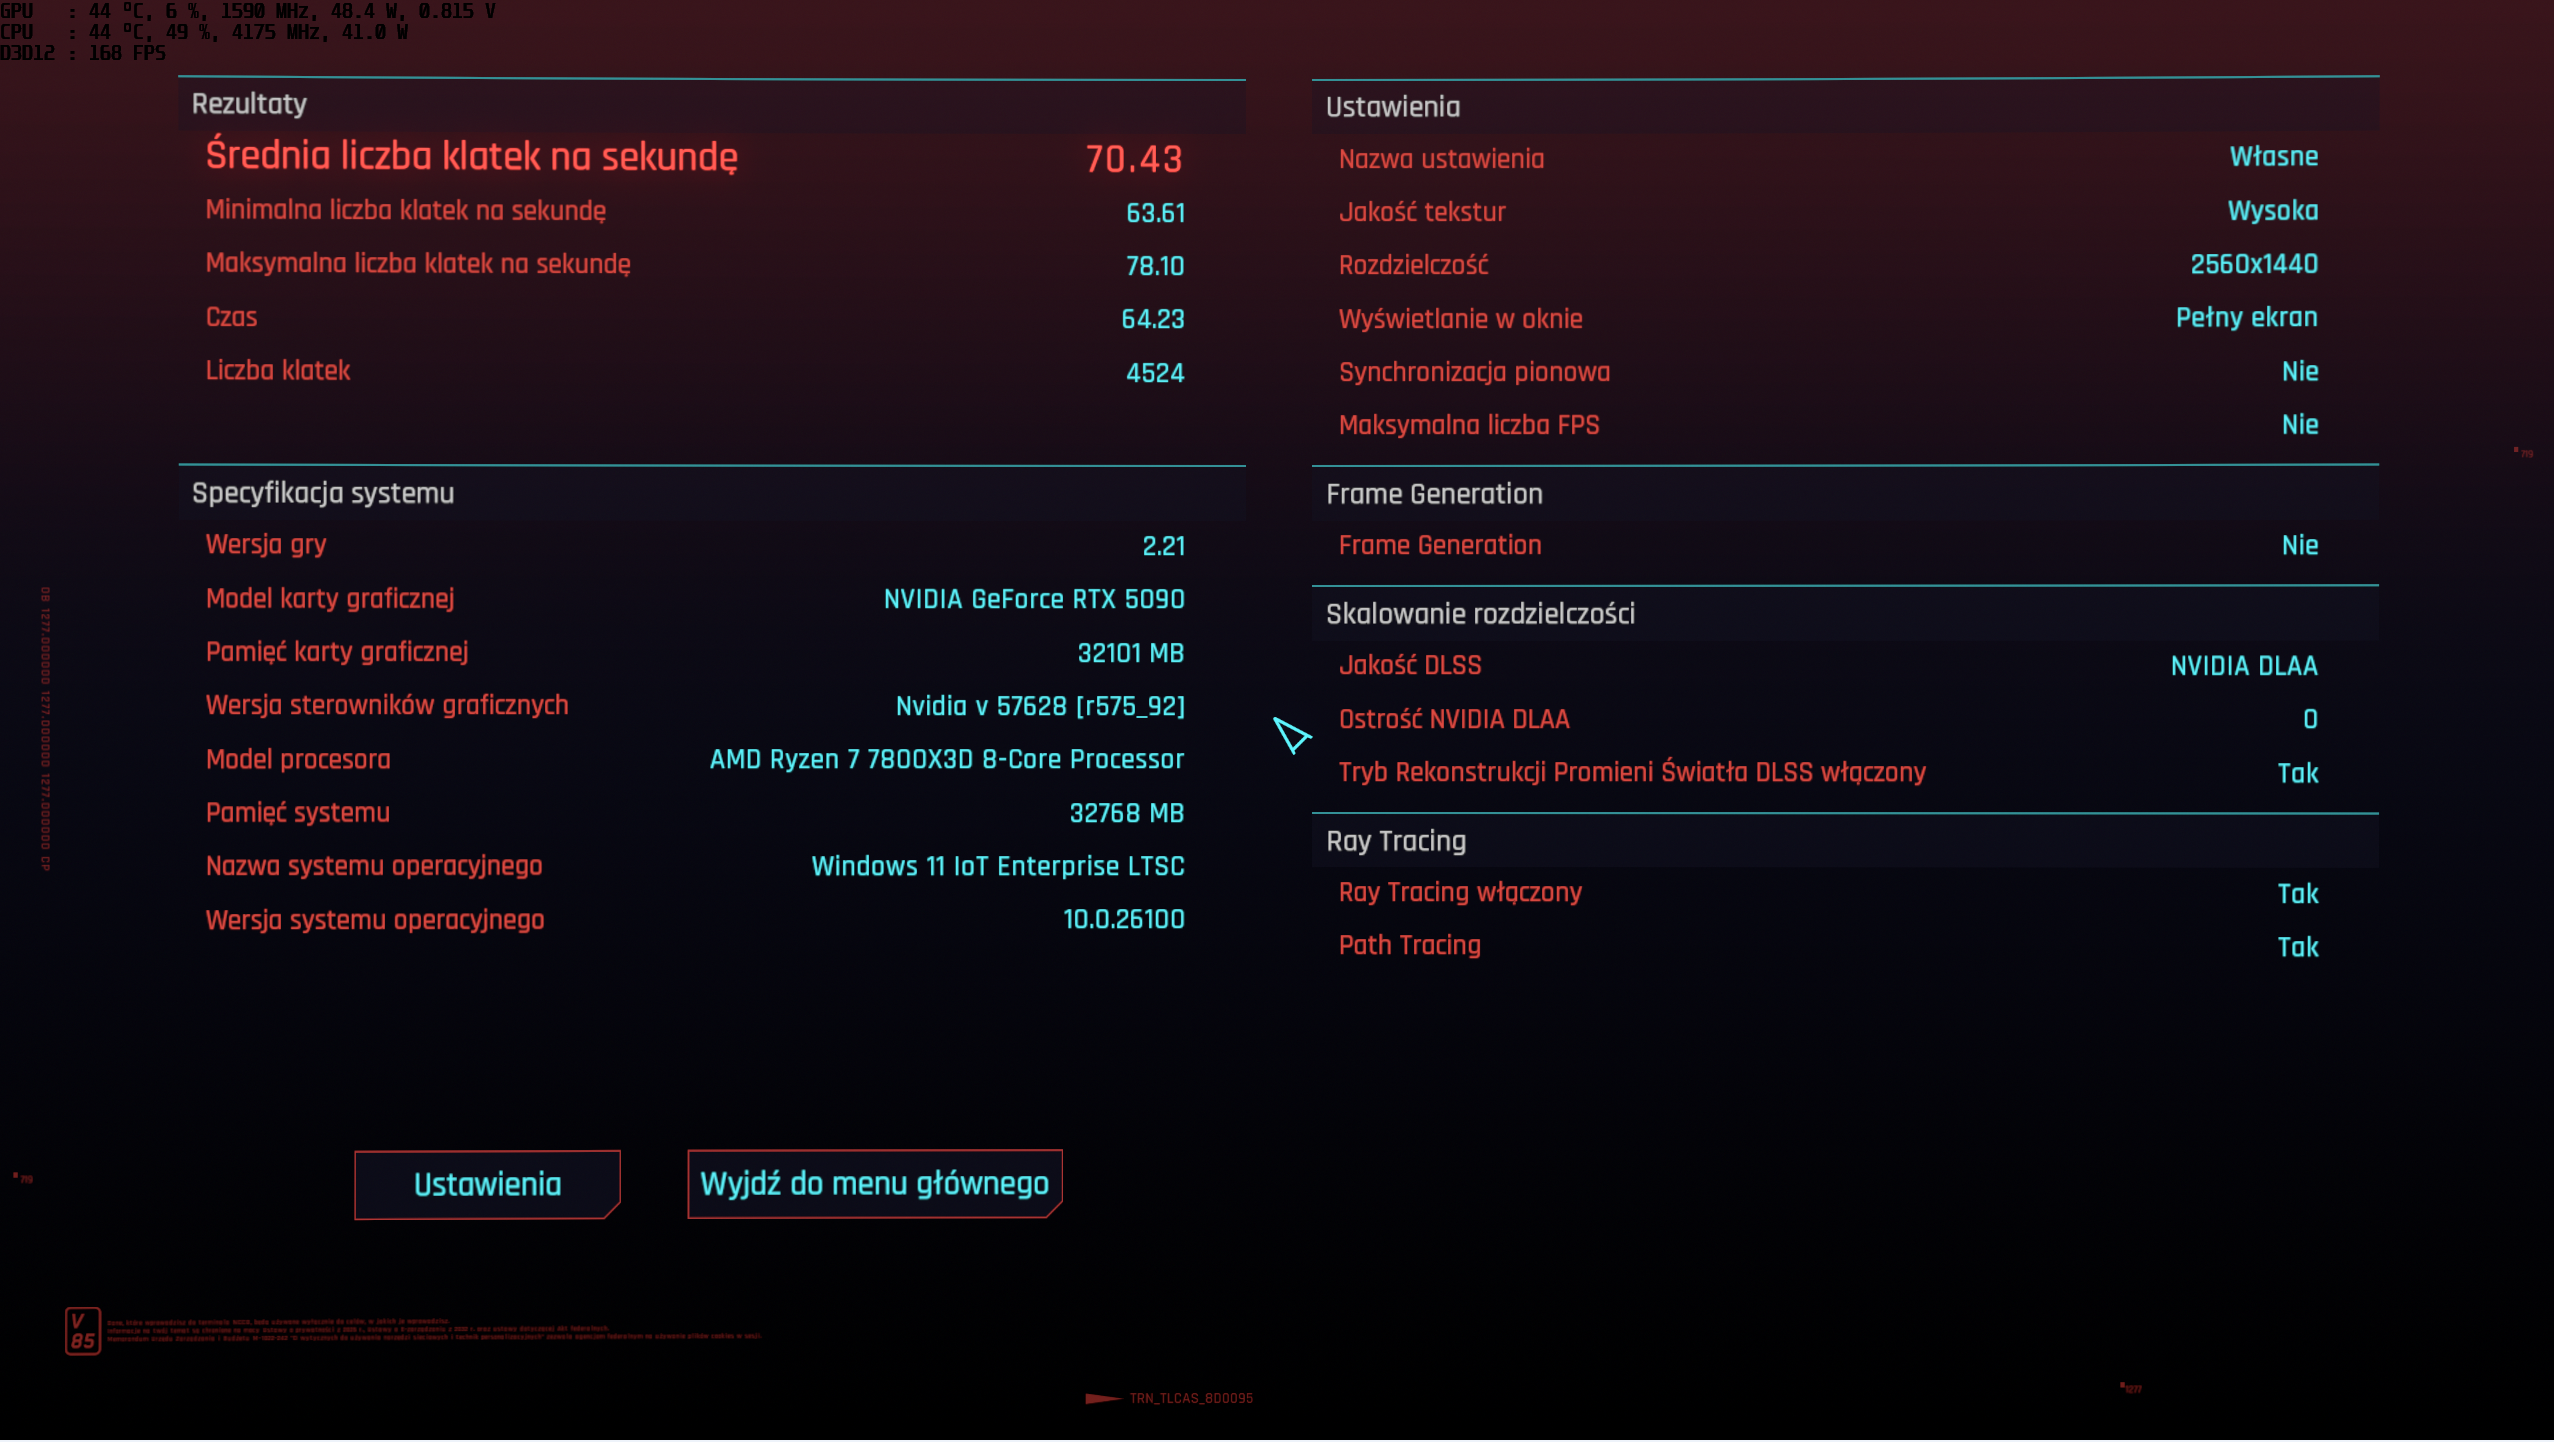The image size is (2554, 1442).
Task: Click the Path Tracing Tak value
Action: (x=2297, y=947)
